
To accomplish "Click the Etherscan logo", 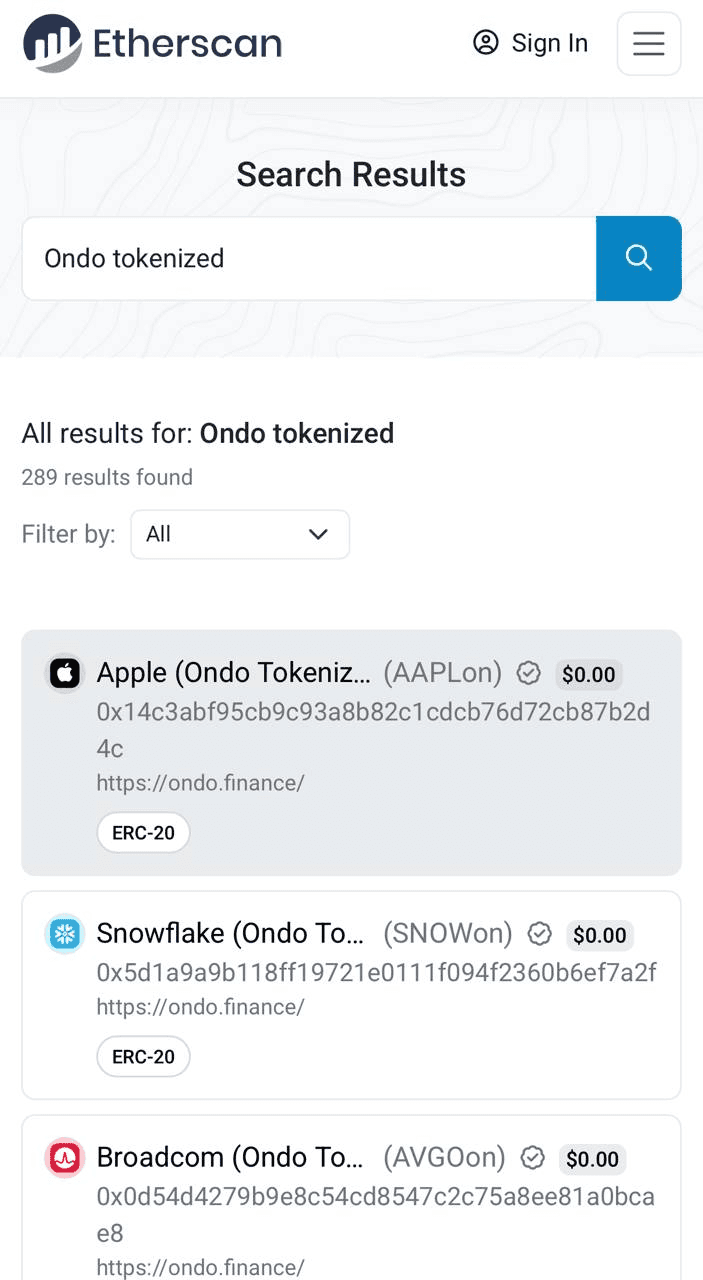I will [153, 43].
